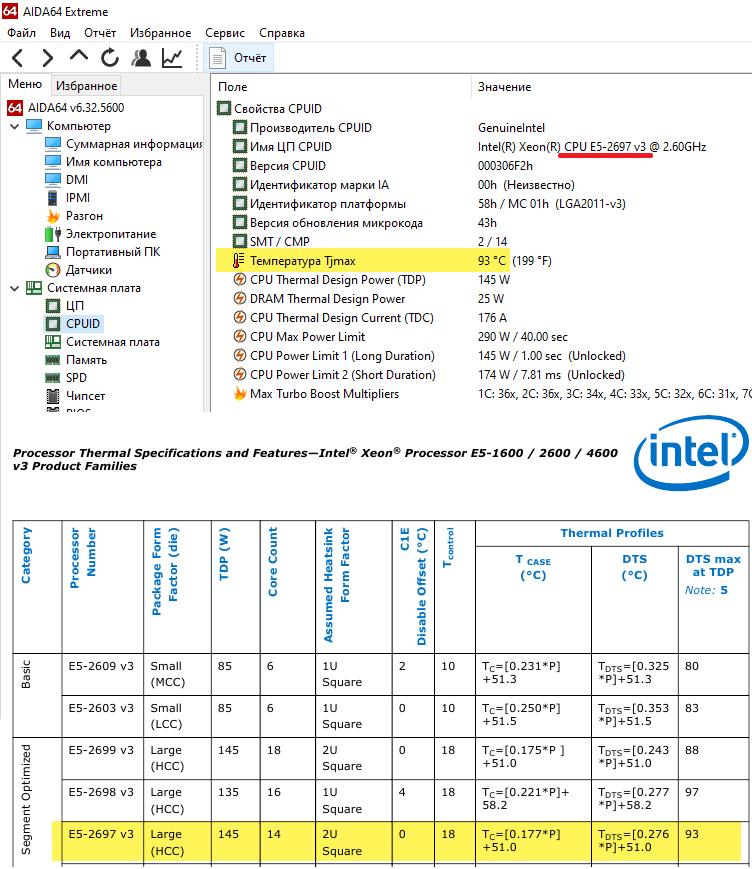Open the Справка menu
The image size is (752, 869).
tap(282, 33)
